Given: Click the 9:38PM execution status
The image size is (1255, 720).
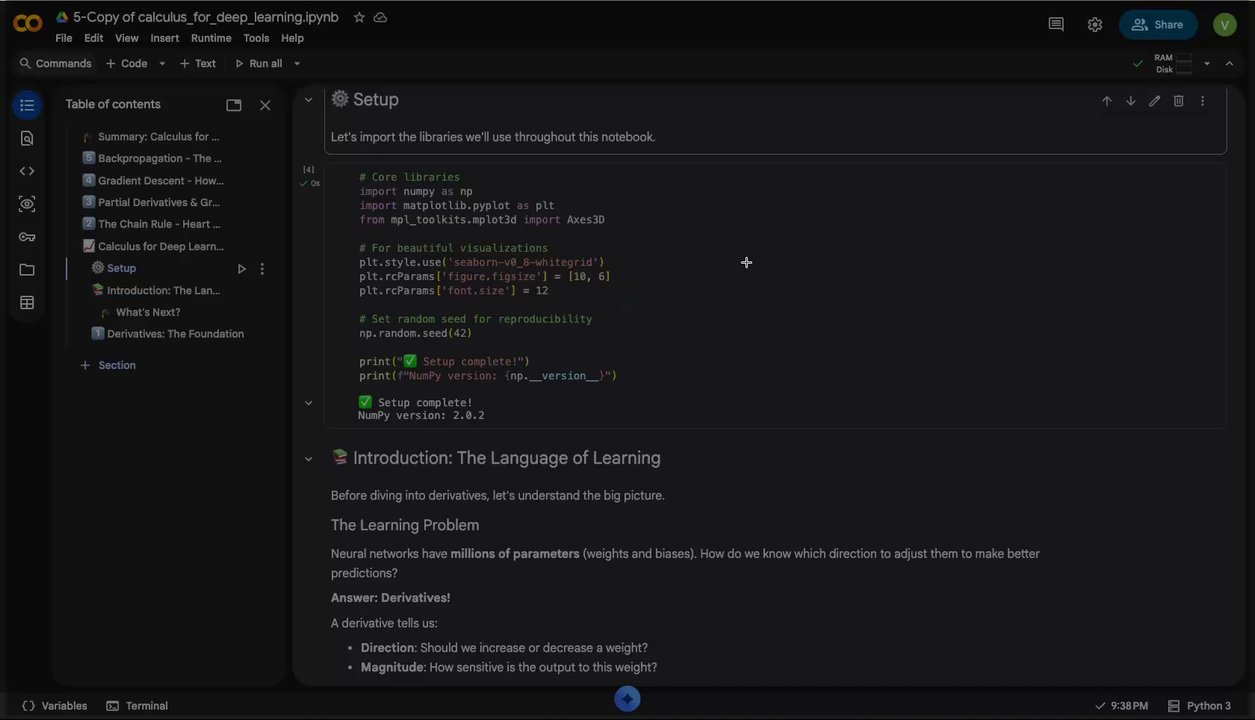Looking at the screenshot, I should (x=1121, y=706).
